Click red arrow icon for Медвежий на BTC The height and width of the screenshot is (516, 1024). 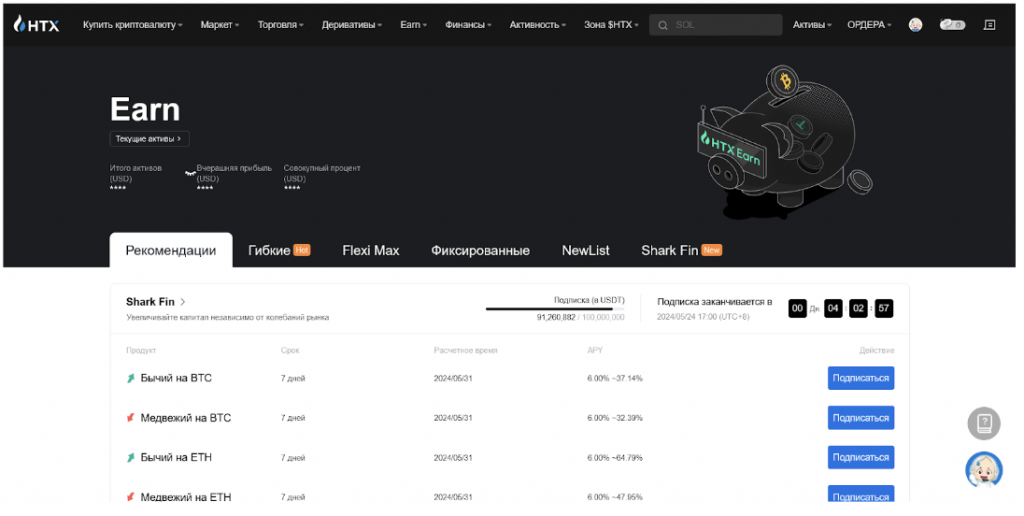point(131,417)
